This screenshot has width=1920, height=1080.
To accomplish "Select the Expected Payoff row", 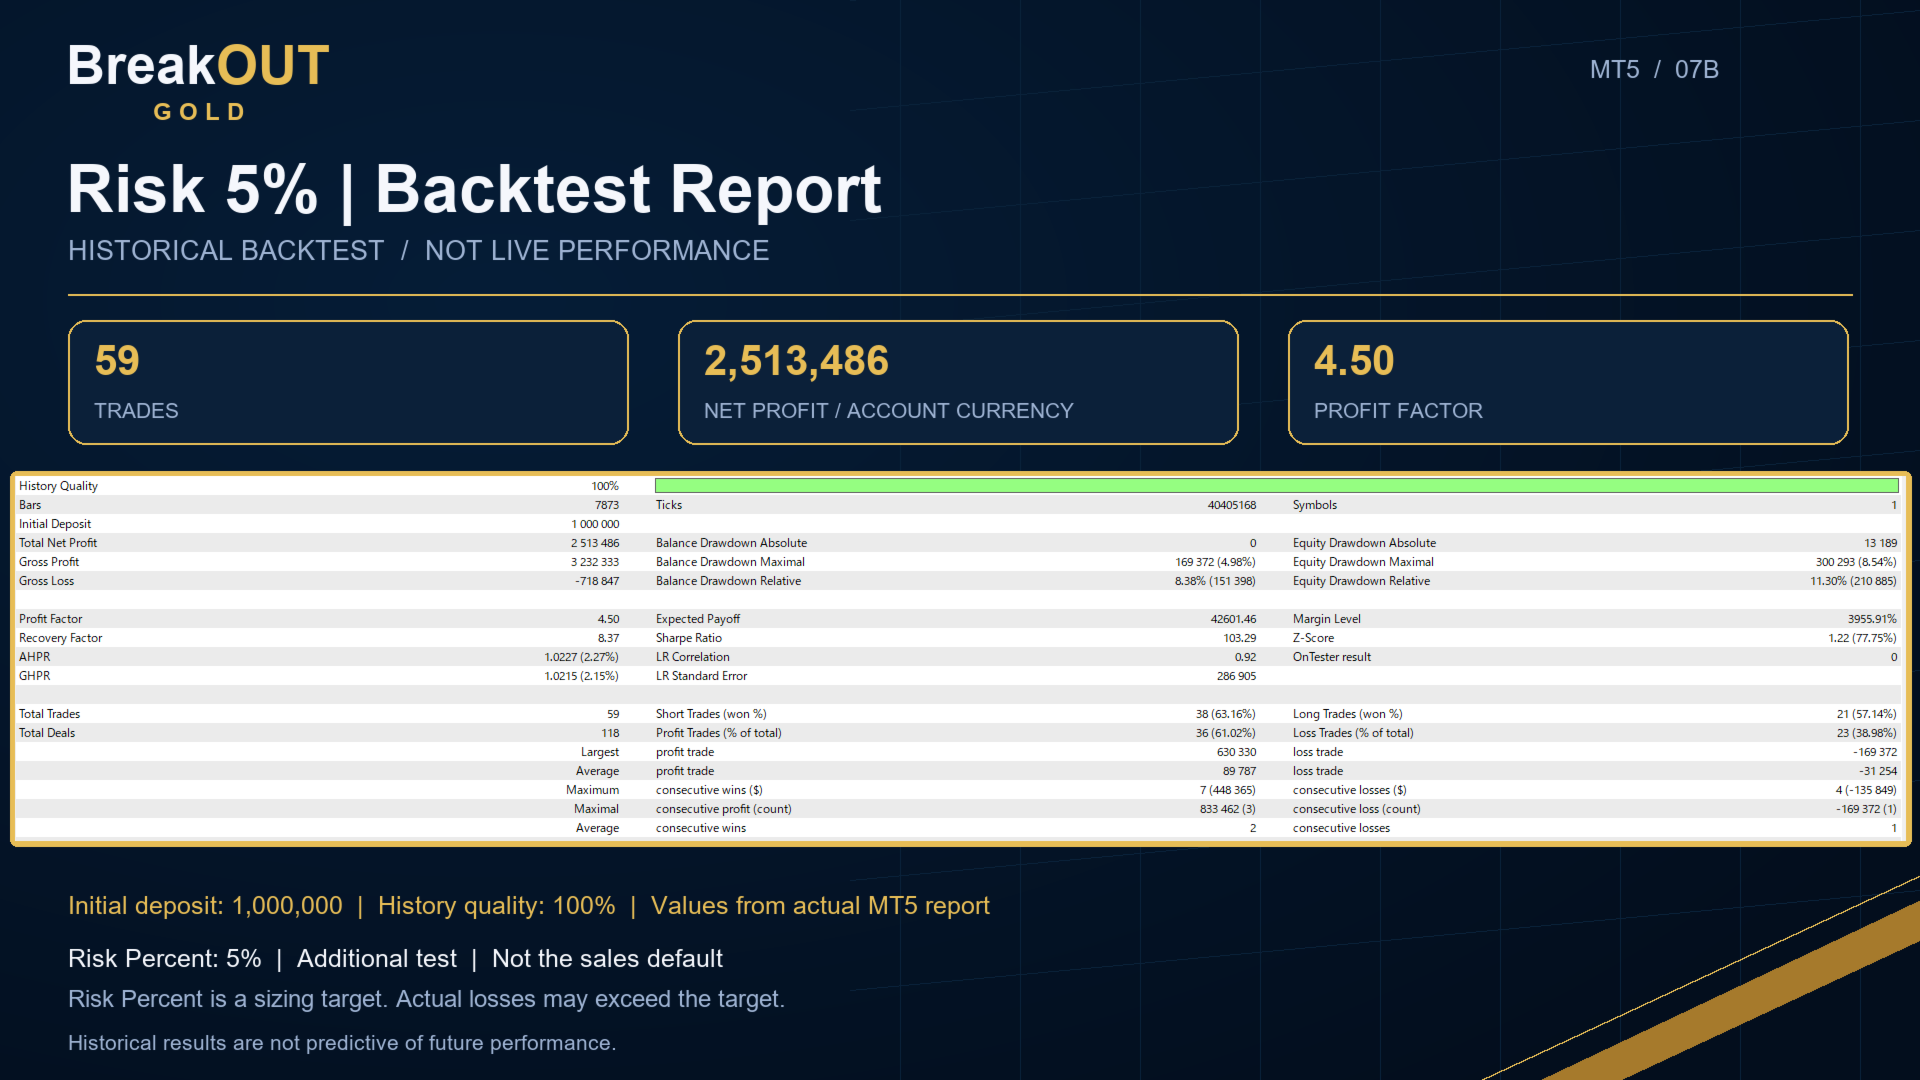I will (x=955, y=619).
